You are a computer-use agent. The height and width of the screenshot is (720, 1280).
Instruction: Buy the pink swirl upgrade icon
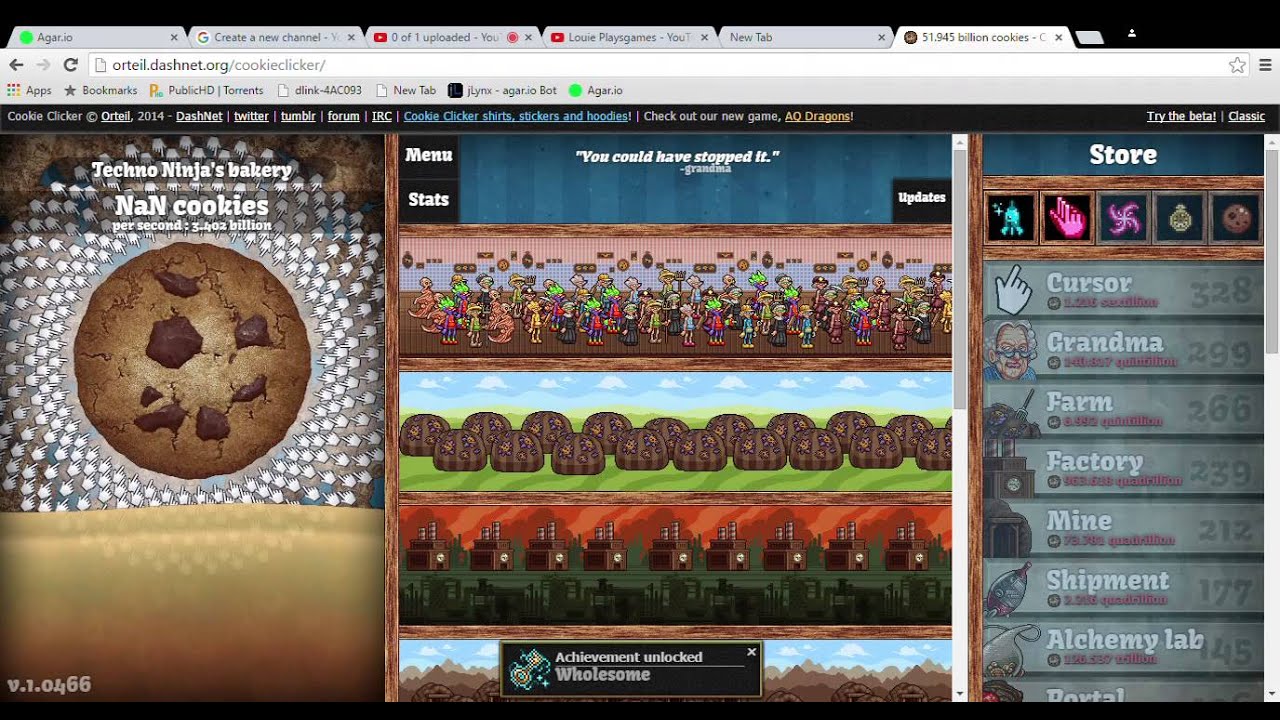[1123, 218]
